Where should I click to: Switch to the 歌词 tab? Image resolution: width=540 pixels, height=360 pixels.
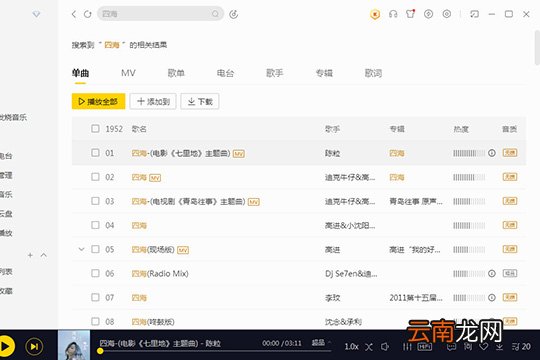(x=373, y=73)
